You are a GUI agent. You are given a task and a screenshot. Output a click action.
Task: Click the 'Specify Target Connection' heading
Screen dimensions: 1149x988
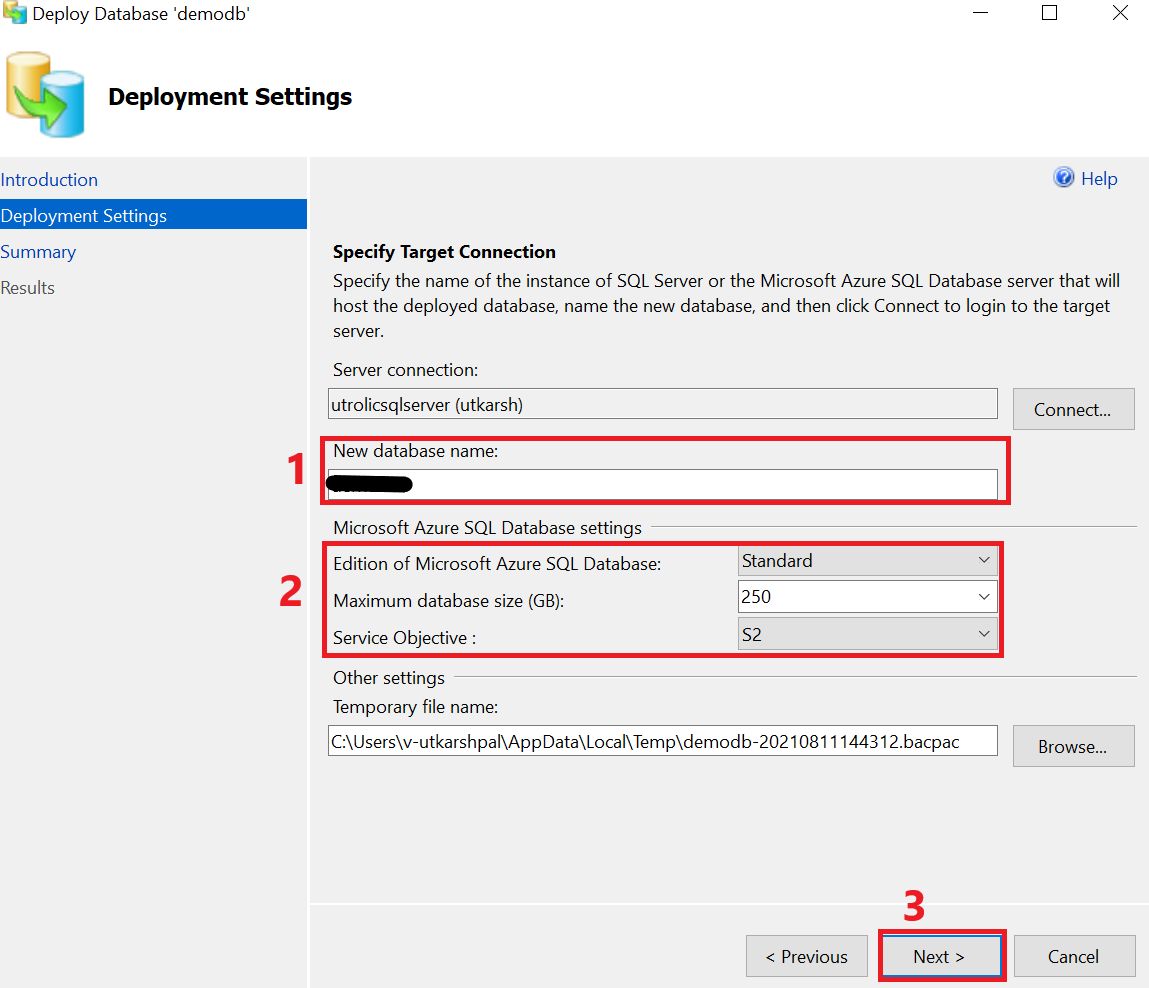point(444,251)
